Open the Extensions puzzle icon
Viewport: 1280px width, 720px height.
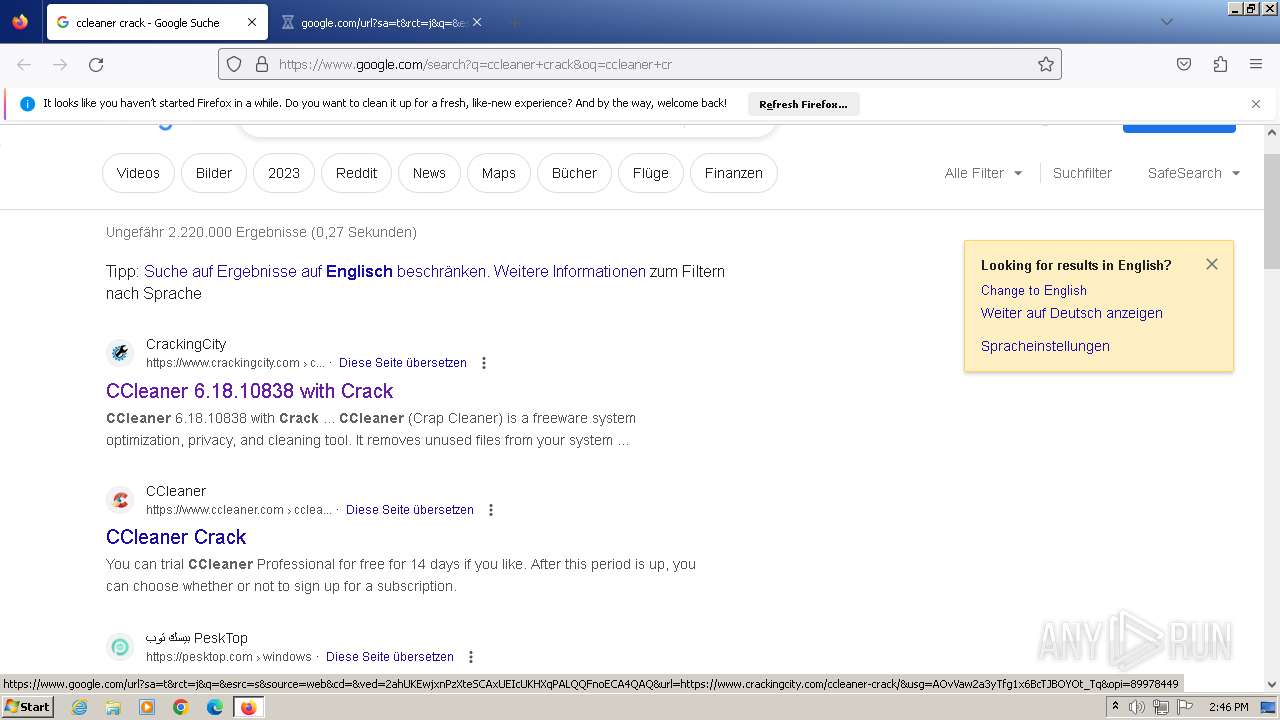pos(1220,64)
